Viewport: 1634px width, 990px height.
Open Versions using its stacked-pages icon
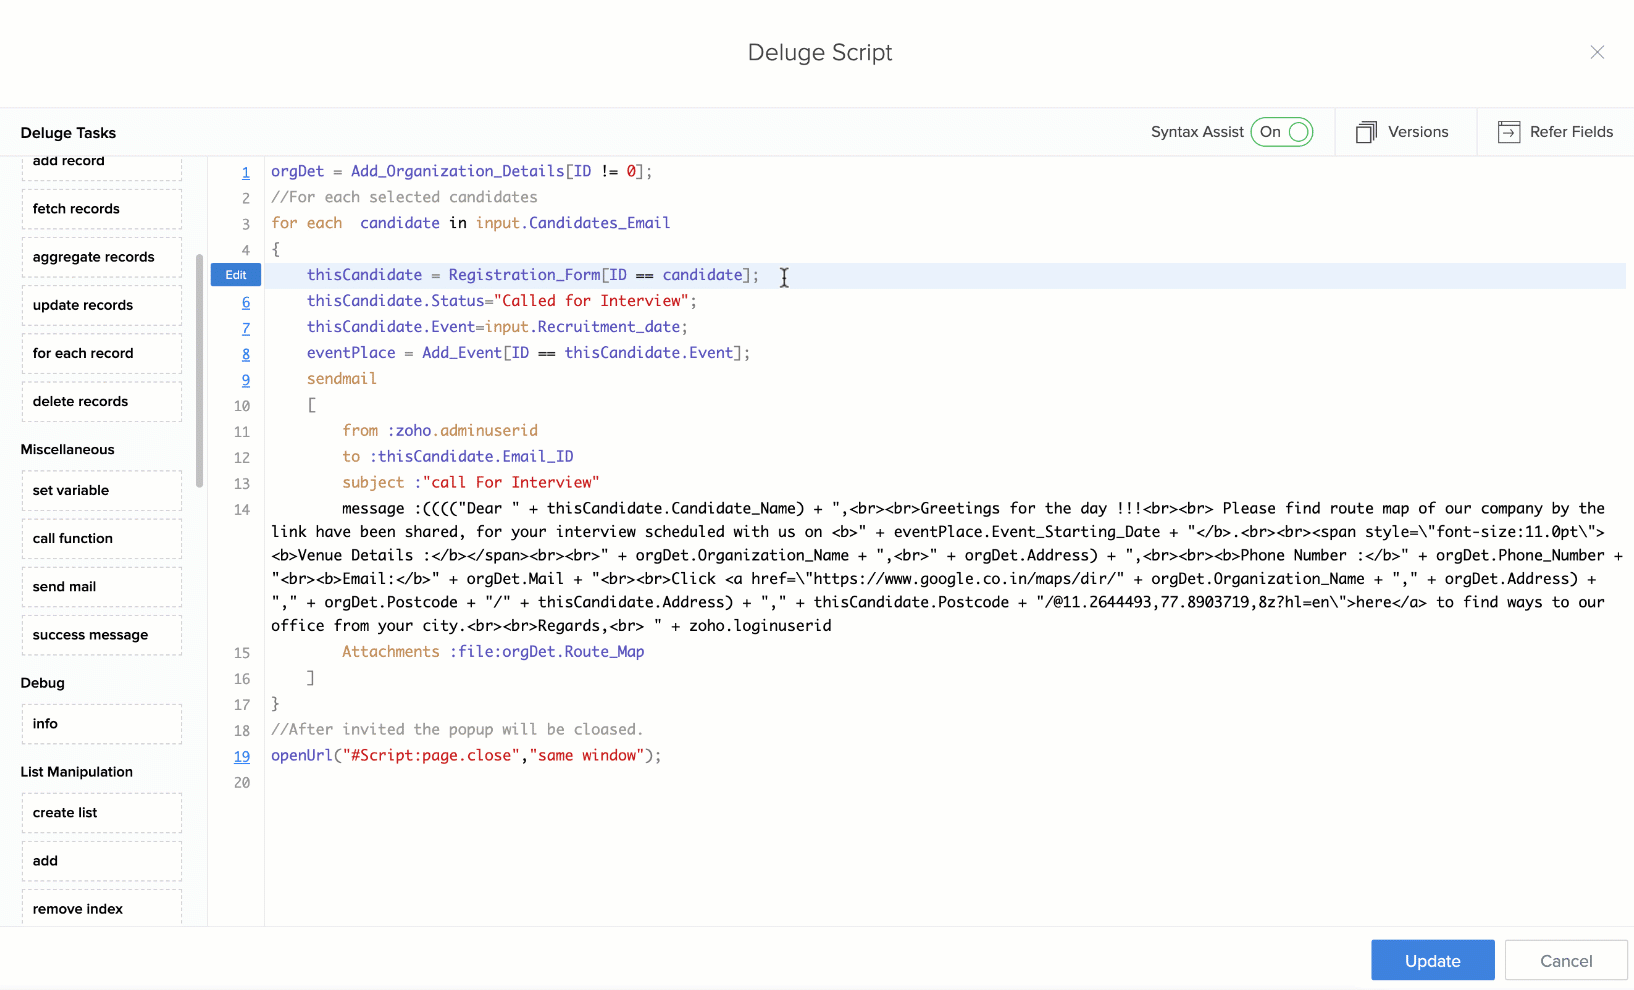tap(1366, 132)
